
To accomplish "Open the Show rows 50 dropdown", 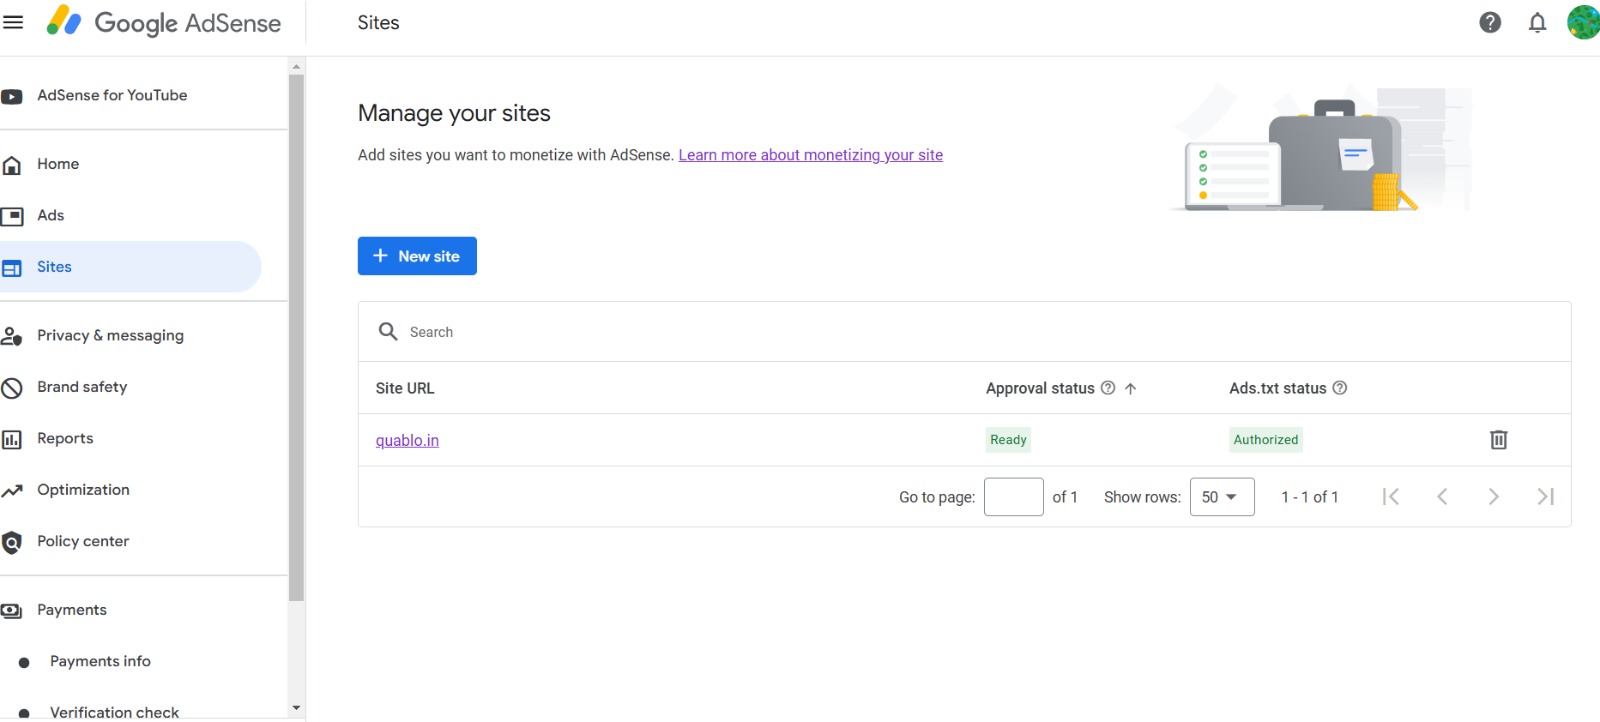I will [x=1222, y=497].
